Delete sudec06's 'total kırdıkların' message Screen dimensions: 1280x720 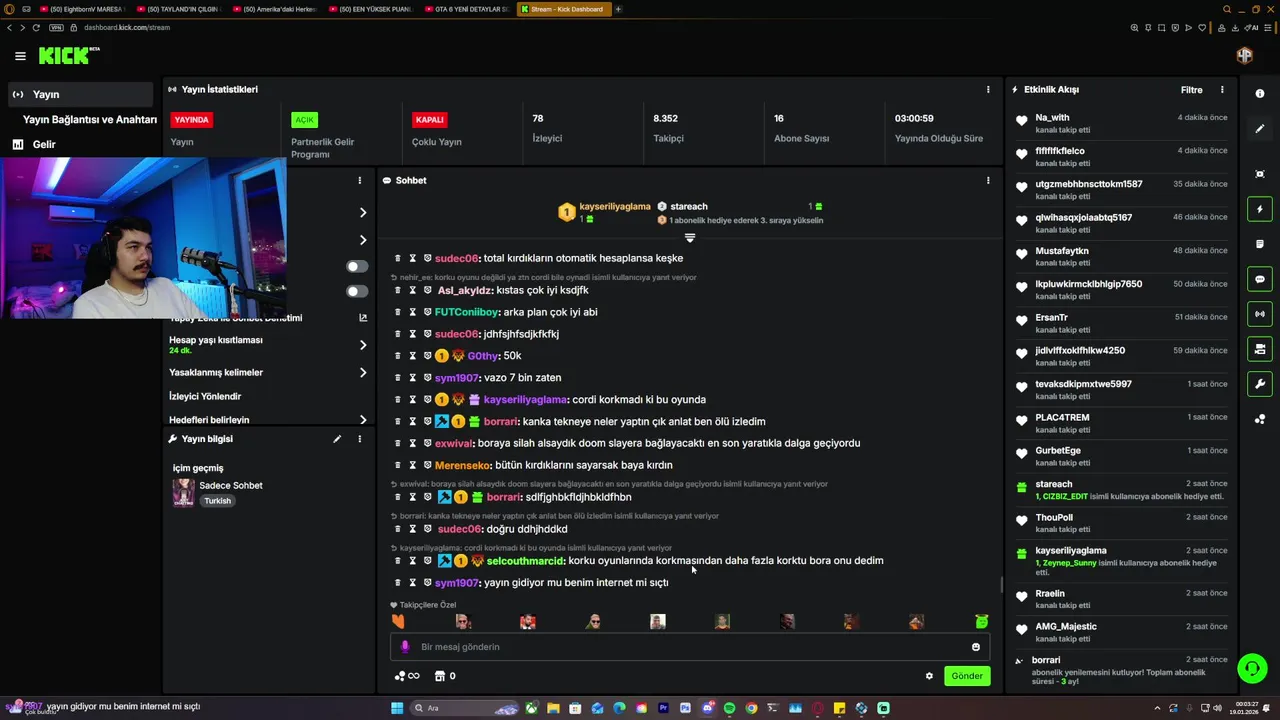pos(397,258)
